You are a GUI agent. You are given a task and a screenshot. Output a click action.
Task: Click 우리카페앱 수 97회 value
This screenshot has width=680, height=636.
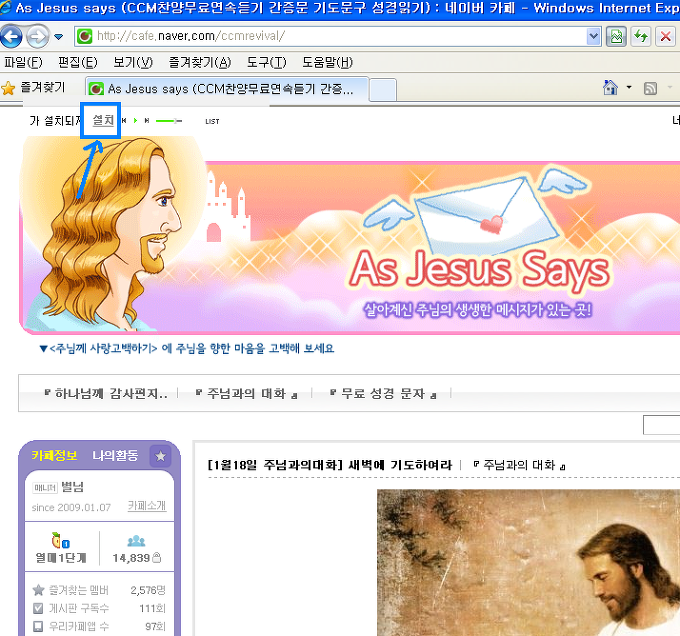click(x=156, y=626)
